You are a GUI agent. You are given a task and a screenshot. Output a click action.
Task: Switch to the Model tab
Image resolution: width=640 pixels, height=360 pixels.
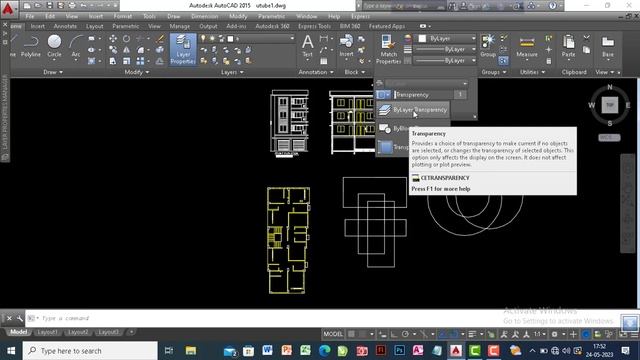pos(18,332)
